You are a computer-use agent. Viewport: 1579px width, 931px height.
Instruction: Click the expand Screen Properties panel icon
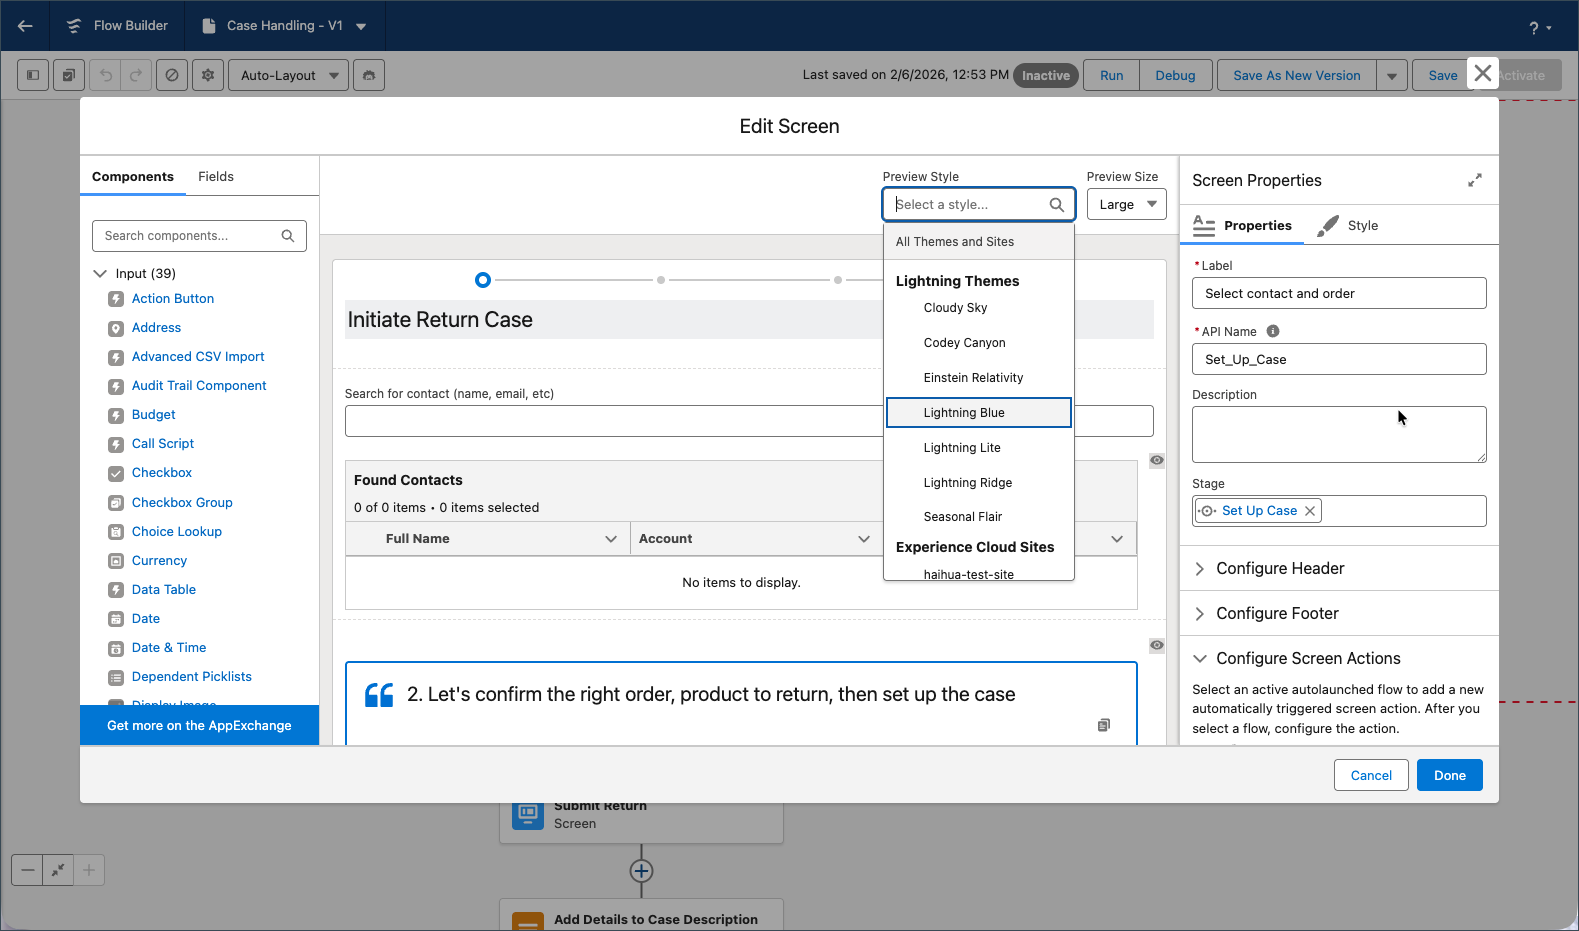click(x=1474, y=180)
